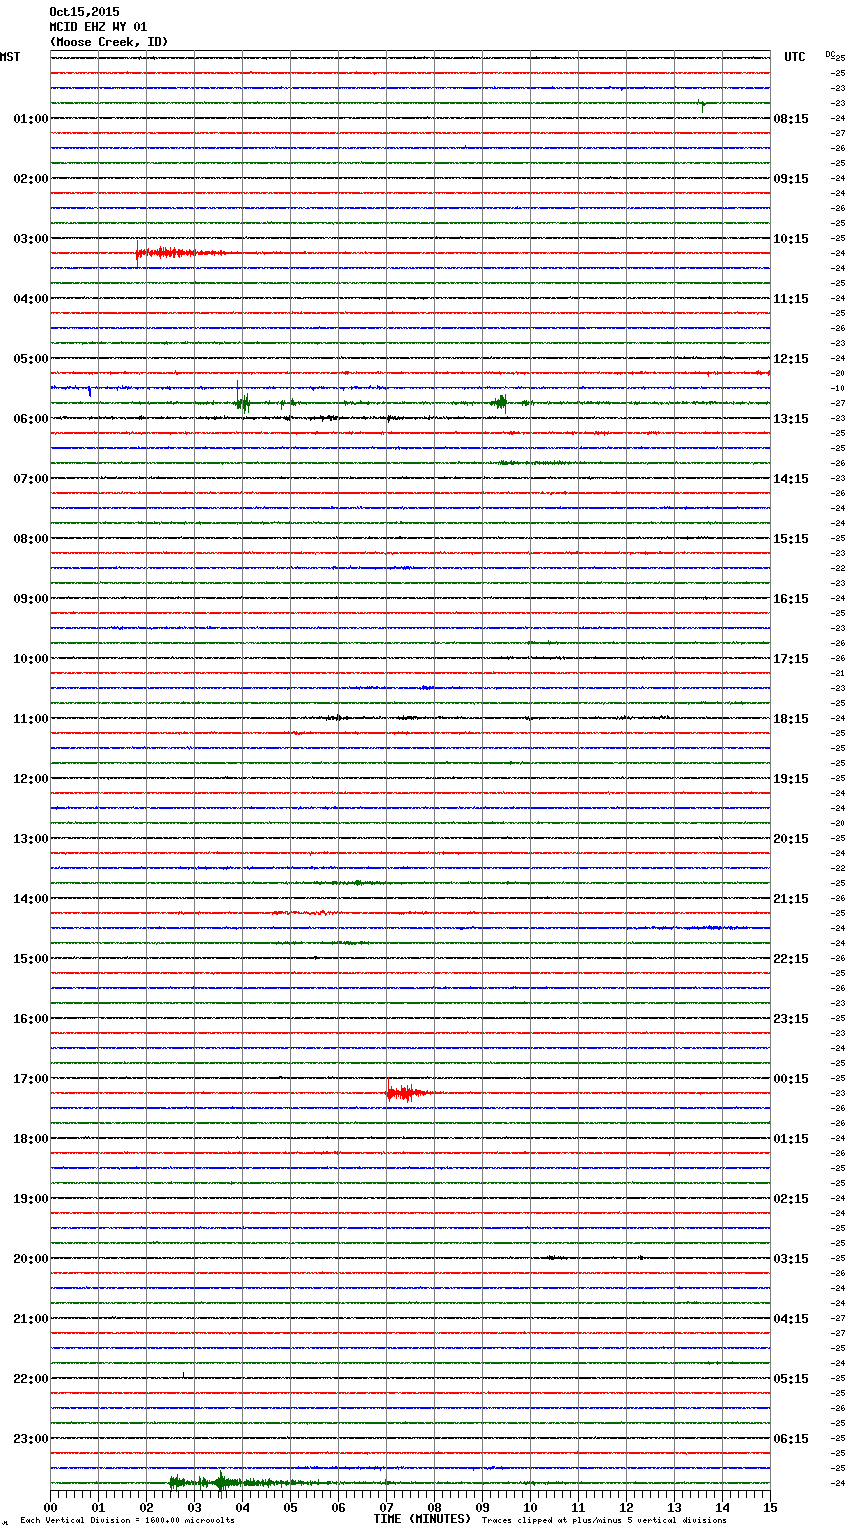
Task: Click the station code MCID EHZ WY 01
Action: tap(98, 27)
